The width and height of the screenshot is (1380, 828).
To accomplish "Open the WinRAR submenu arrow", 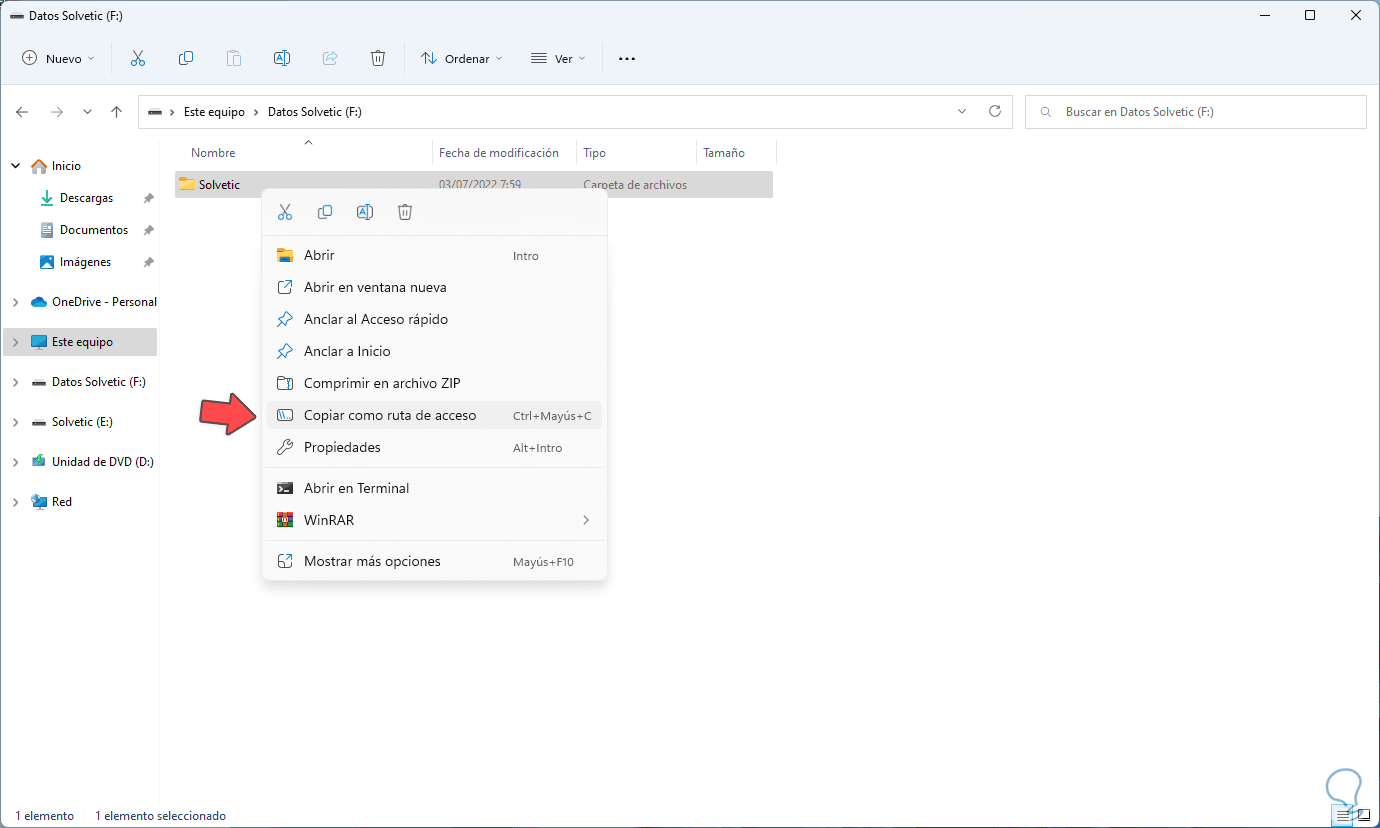I will (x=586, y=520).
